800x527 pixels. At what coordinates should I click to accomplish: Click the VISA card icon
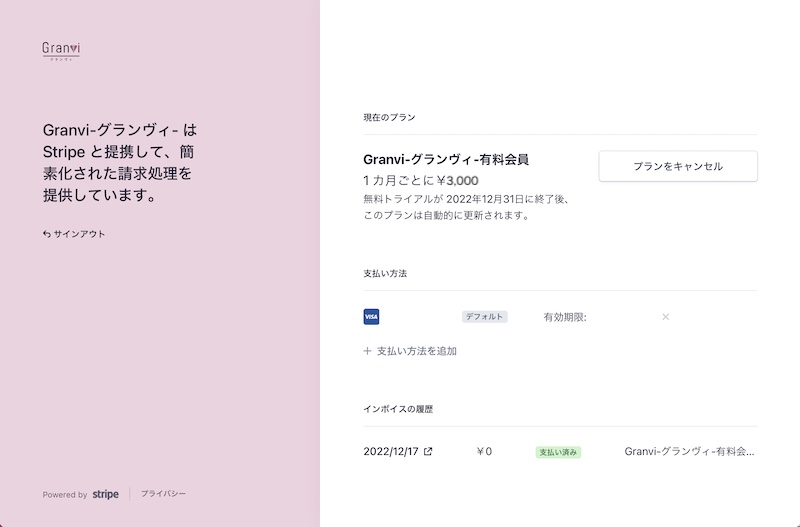pos(371,317)
